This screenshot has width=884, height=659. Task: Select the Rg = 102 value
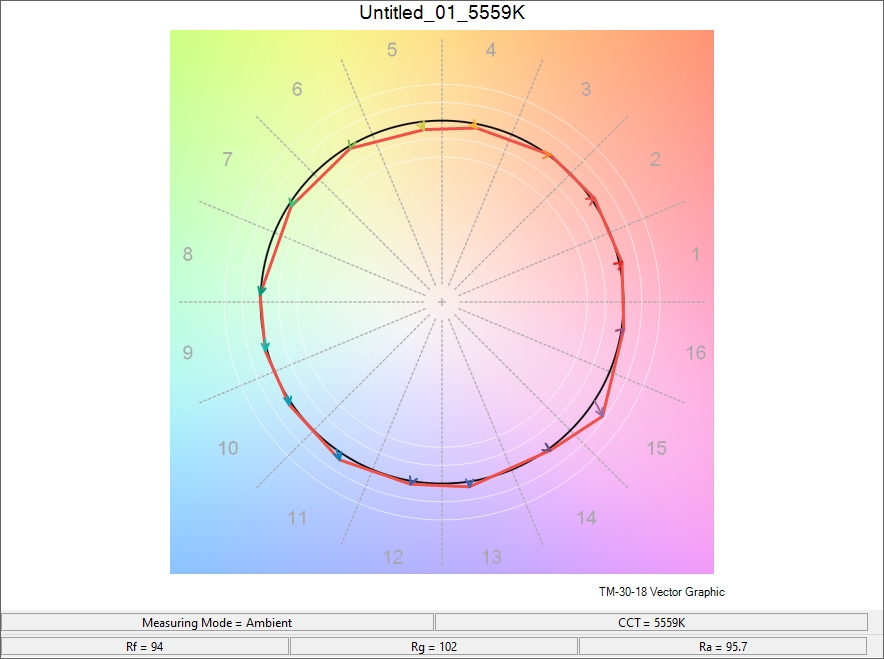tap(434, 647)
